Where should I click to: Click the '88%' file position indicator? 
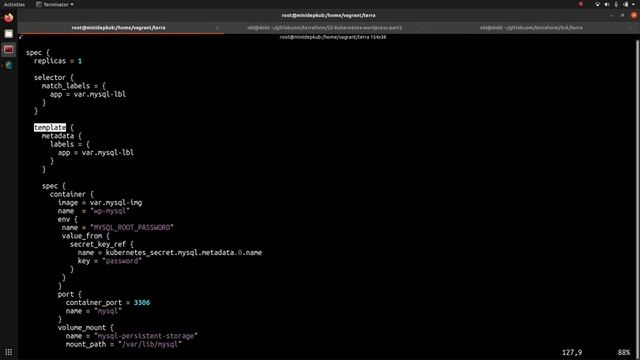click(624, 352)
